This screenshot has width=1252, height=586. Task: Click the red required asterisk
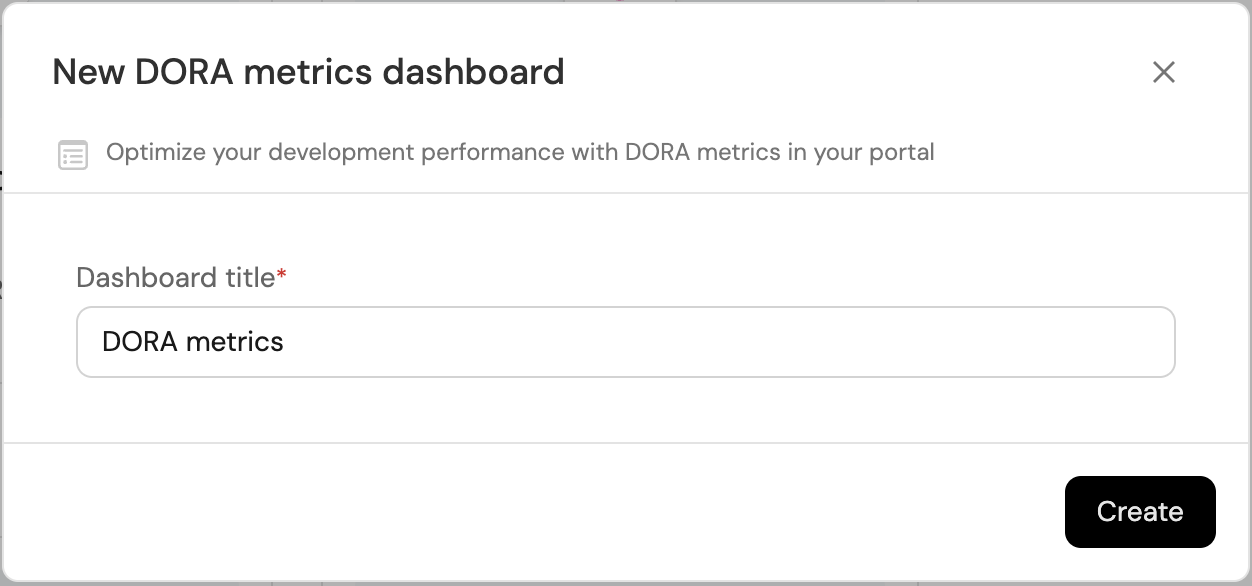[x=282, y=275]
